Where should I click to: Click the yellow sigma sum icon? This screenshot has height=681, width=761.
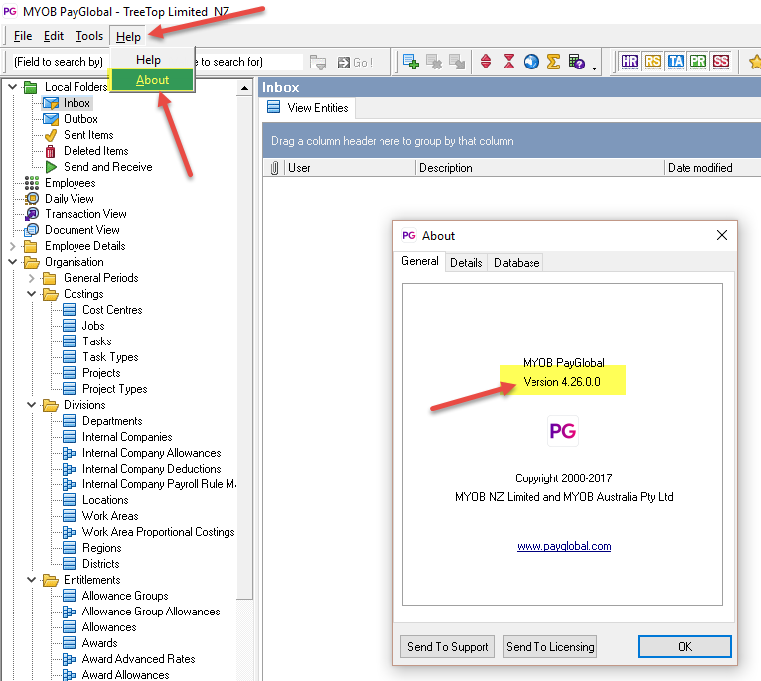[x=553, y=62]
